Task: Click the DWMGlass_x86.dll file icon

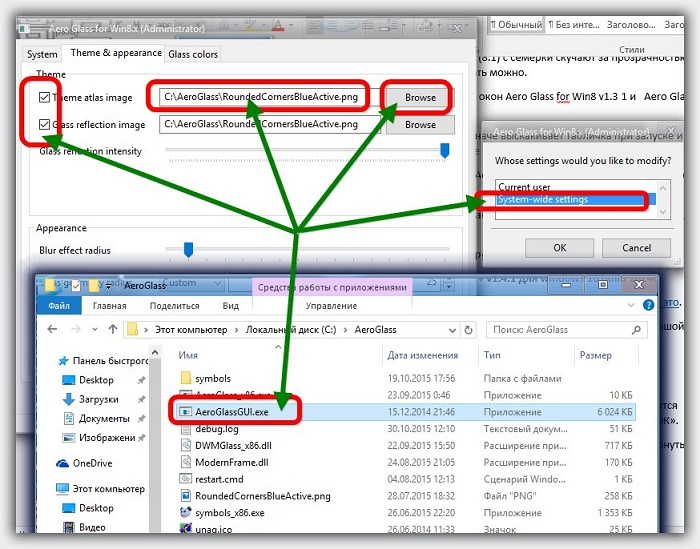Action: (x=186, y=445)
